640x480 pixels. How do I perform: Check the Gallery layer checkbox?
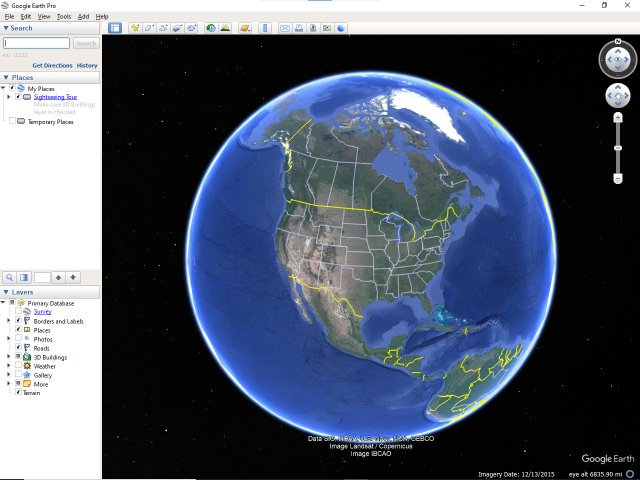[x=18, y=375]
